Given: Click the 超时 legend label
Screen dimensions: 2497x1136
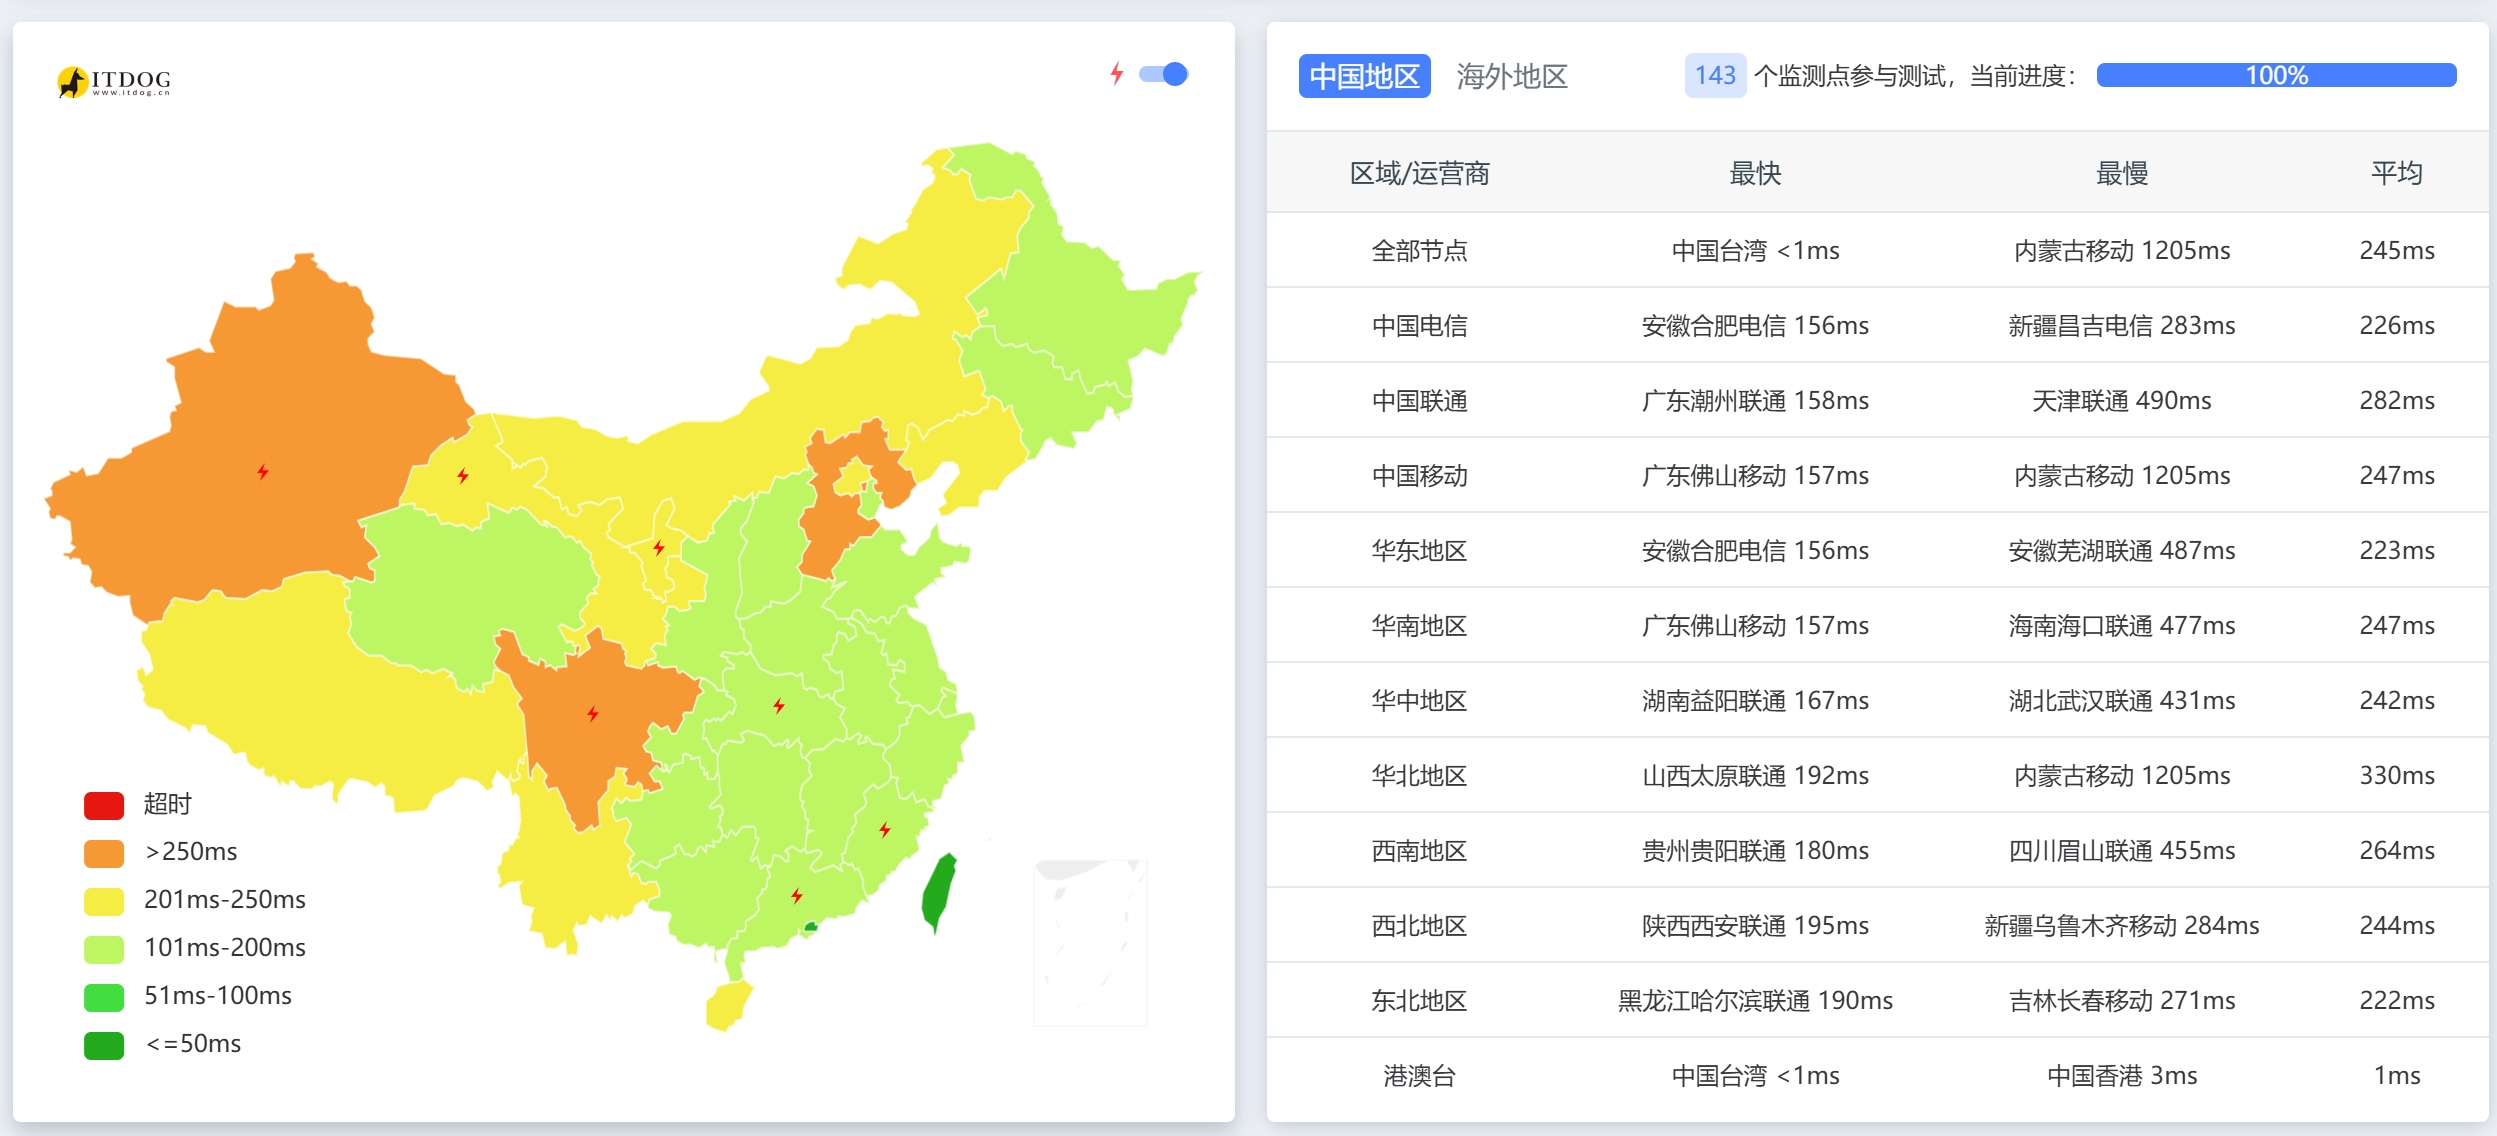Looking at the screenshot, I should click(x=168, y=804).
